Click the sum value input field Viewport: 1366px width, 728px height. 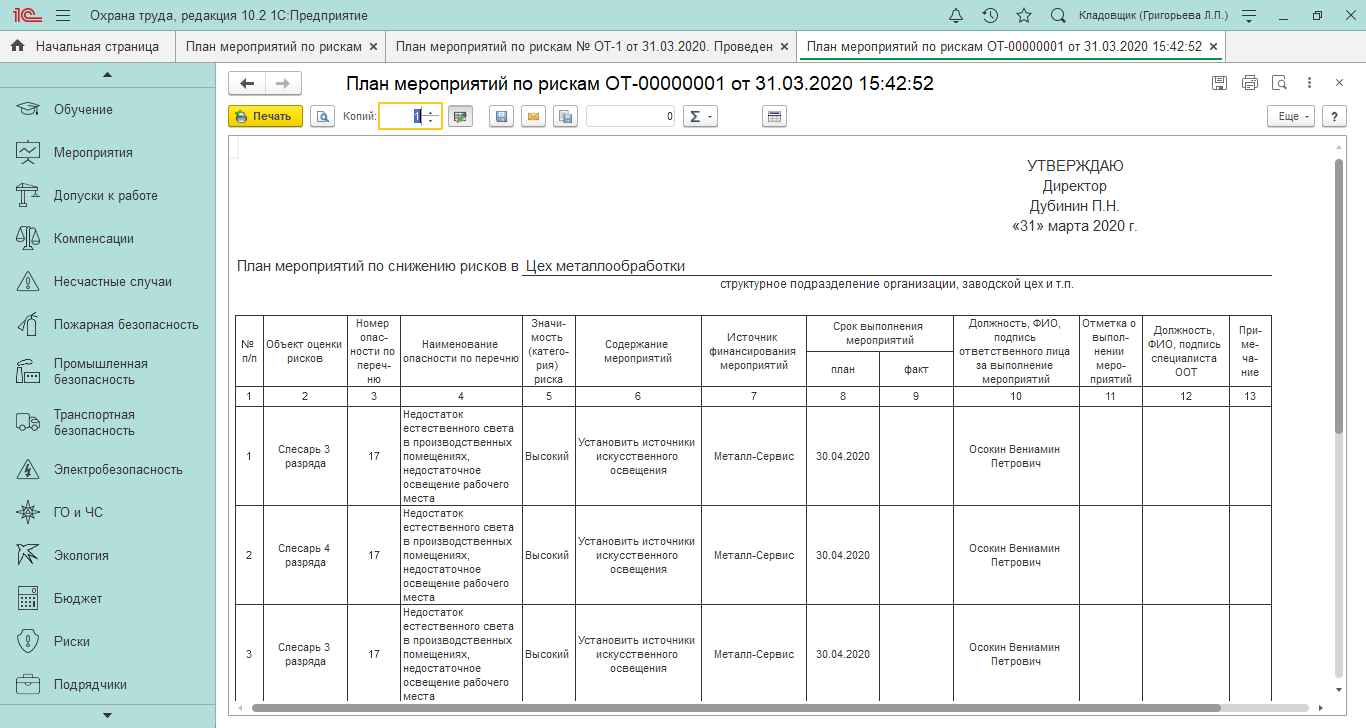630,117
